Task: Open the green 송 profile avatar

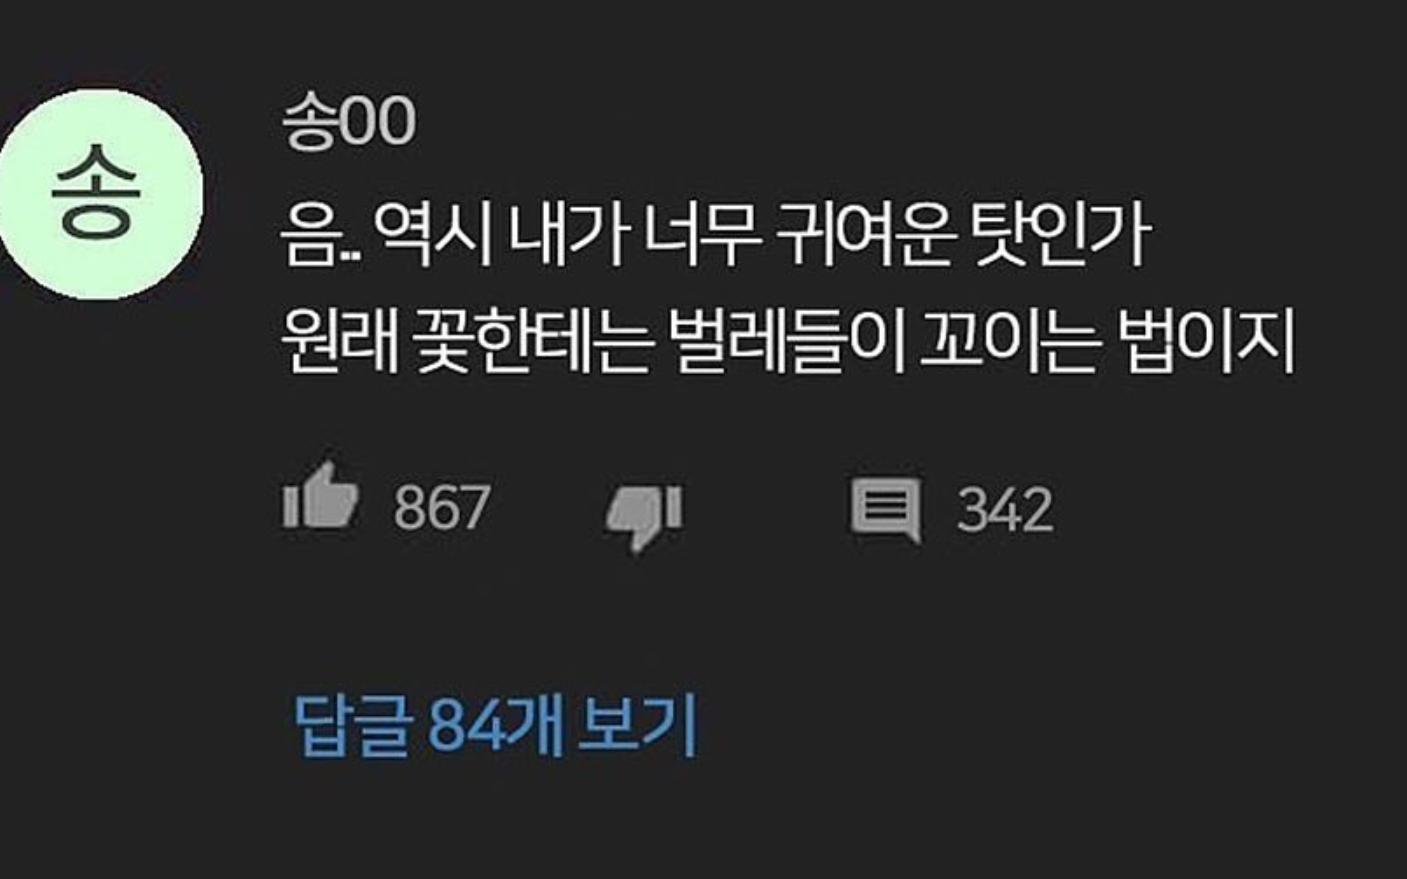Action: 98,194
